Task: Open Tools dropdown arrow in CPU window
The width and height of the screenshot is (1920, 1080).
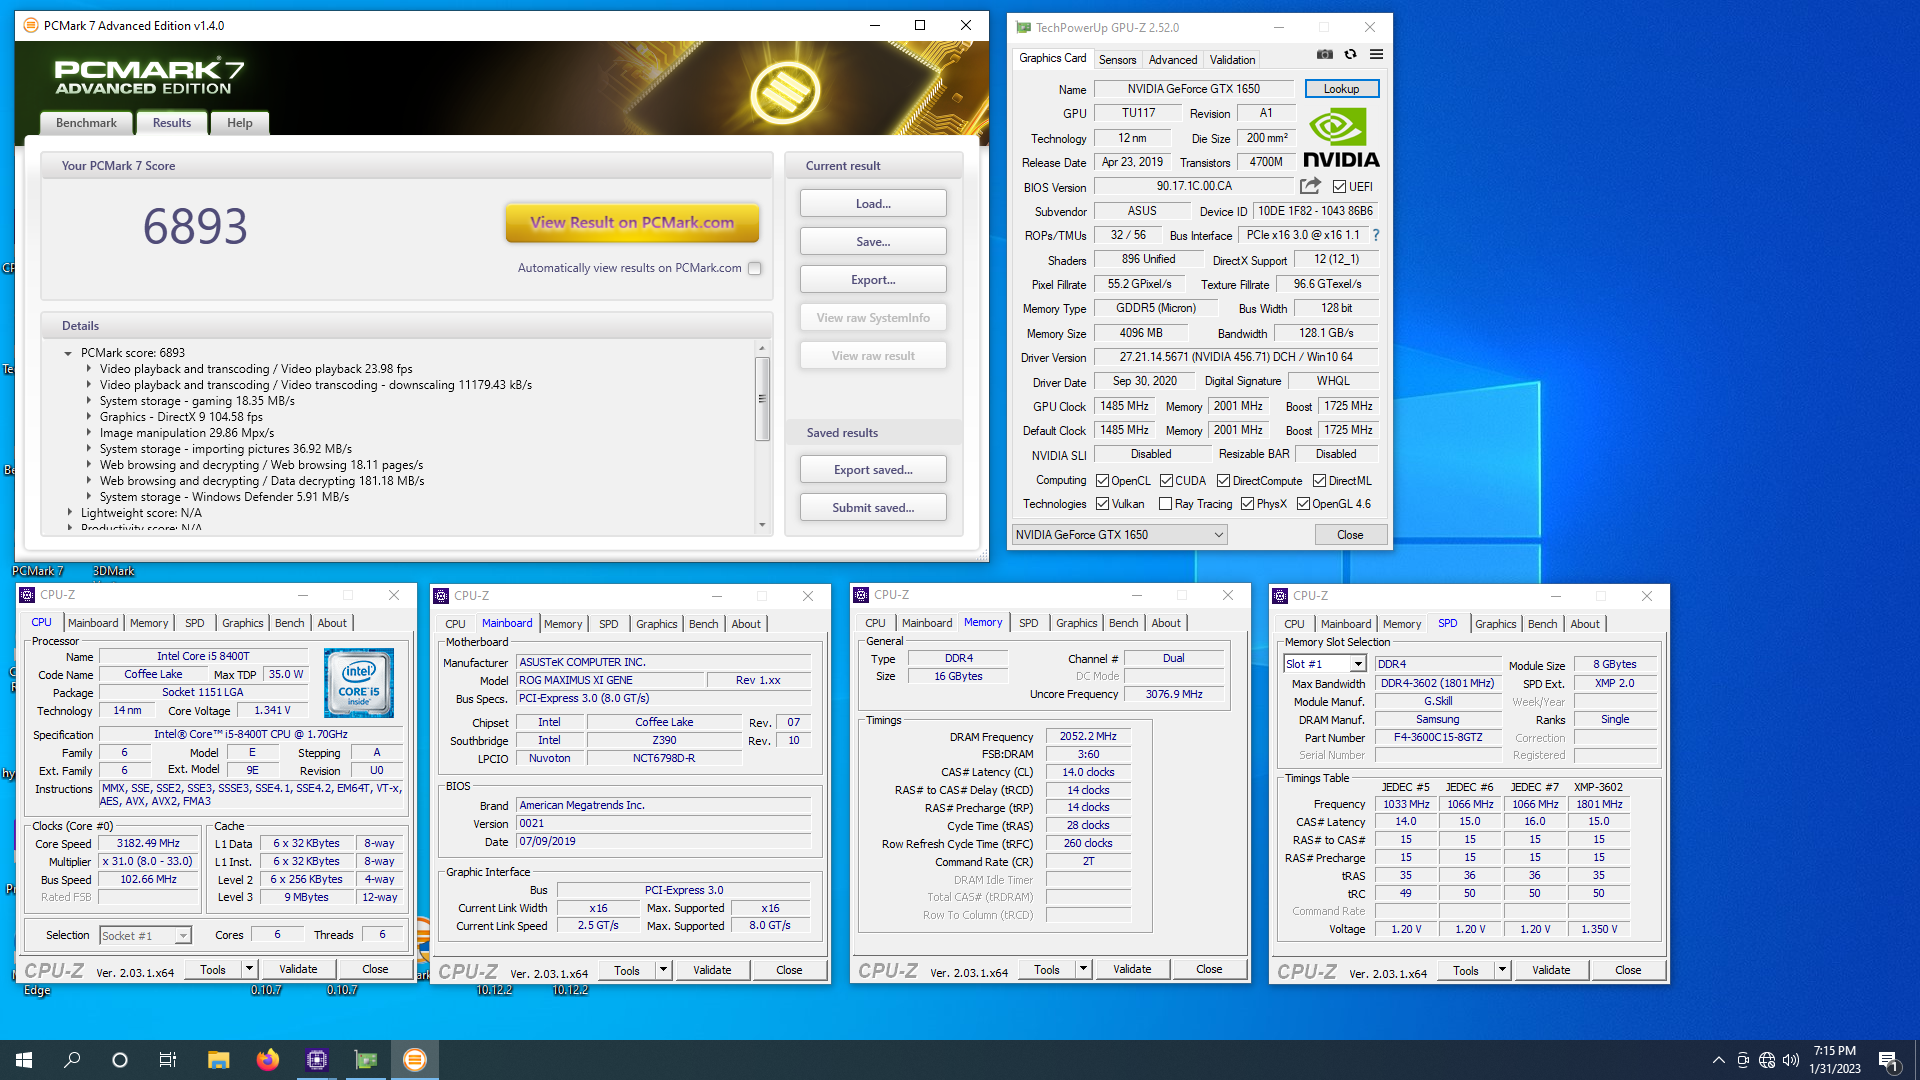Action: point(250,969)
